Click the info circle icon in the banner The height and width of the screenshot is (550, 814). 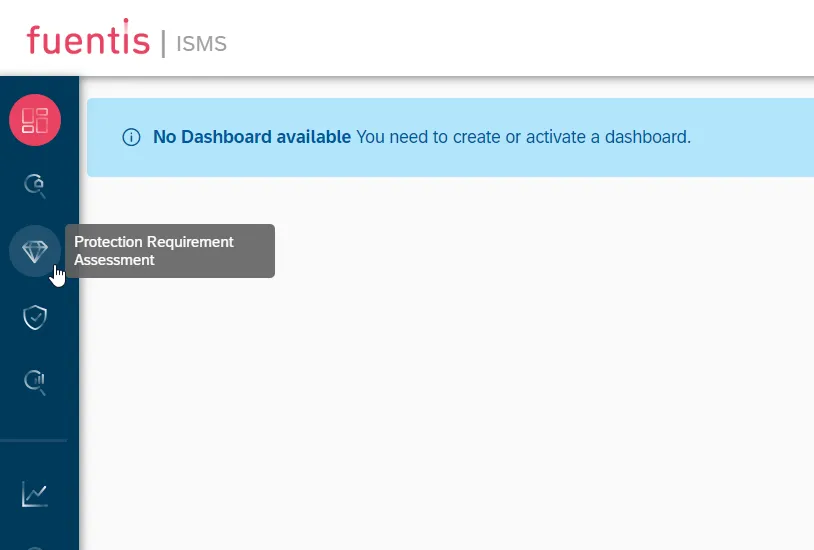pyautogui.click(x=131, y=137)
